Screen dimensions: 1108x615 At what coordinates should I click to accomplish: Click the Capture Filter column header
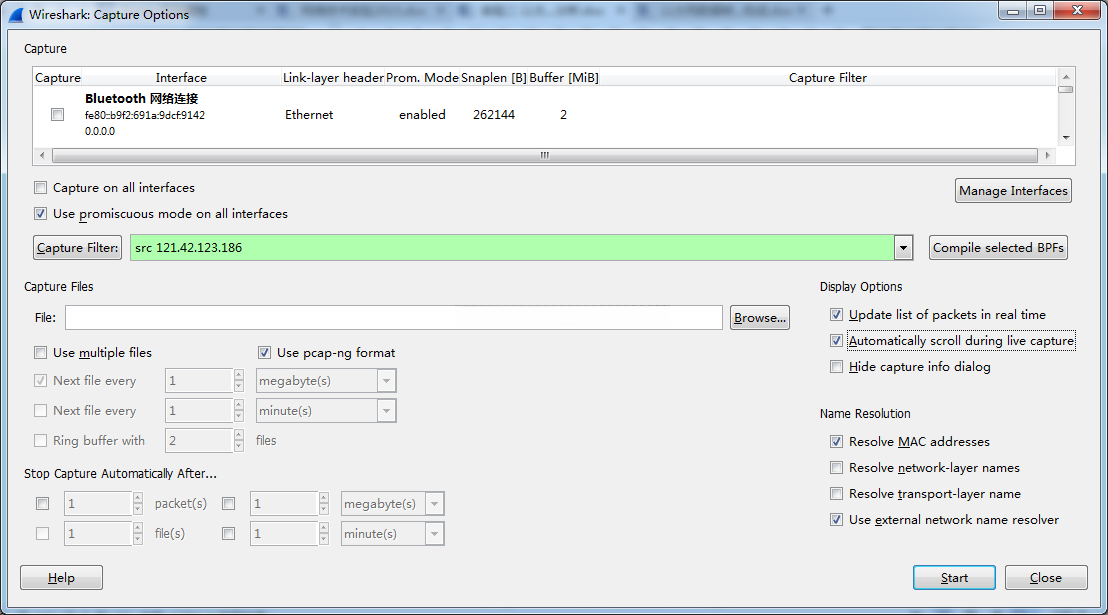(x=827, y=78)
